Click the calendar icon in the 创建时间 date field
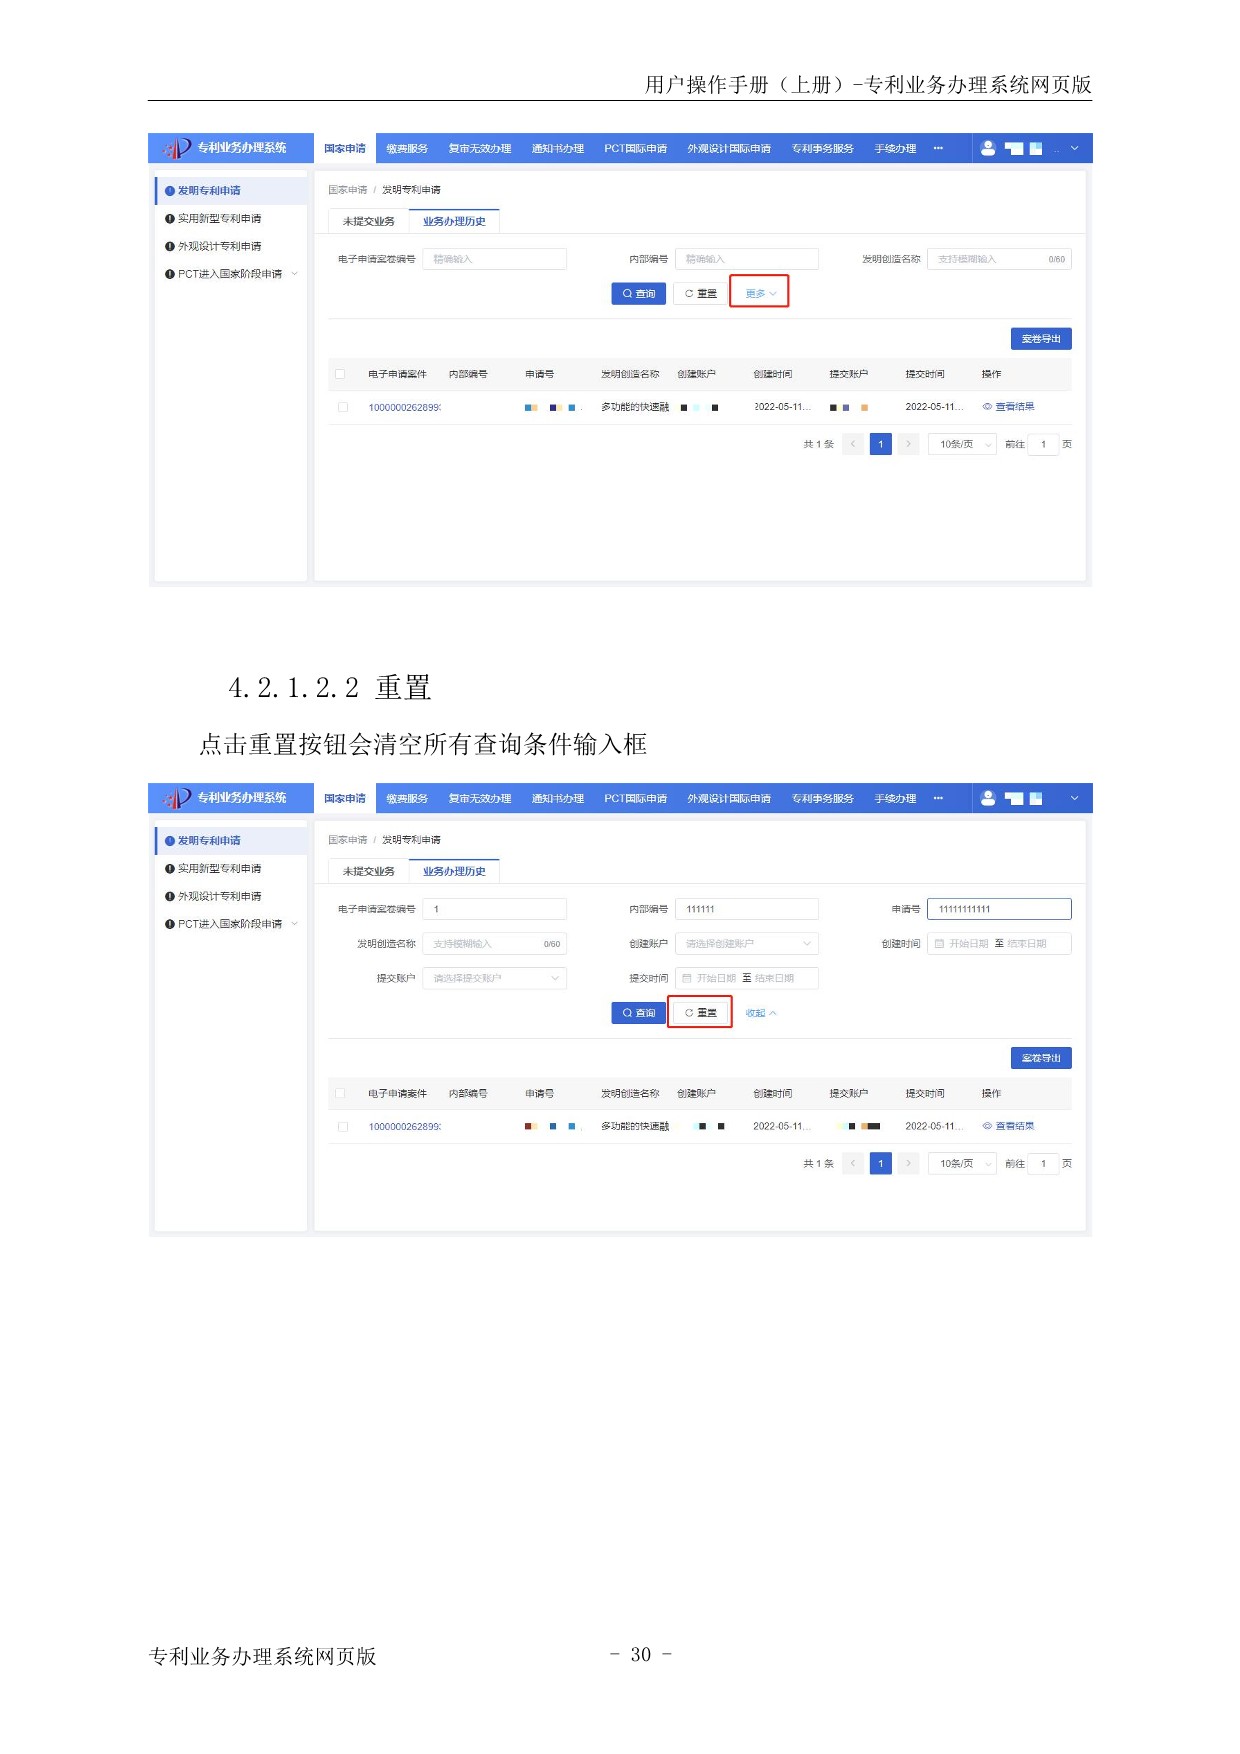 point(939,944)
